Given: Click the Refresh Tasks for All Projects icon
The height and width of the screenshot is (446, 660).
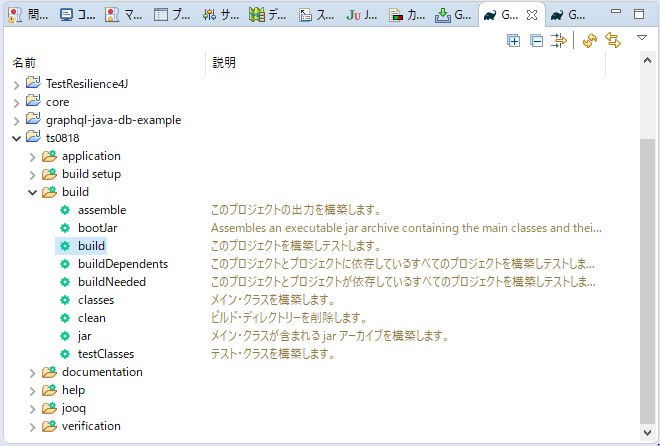Looking at the screenshot, I should pos(590,41).
